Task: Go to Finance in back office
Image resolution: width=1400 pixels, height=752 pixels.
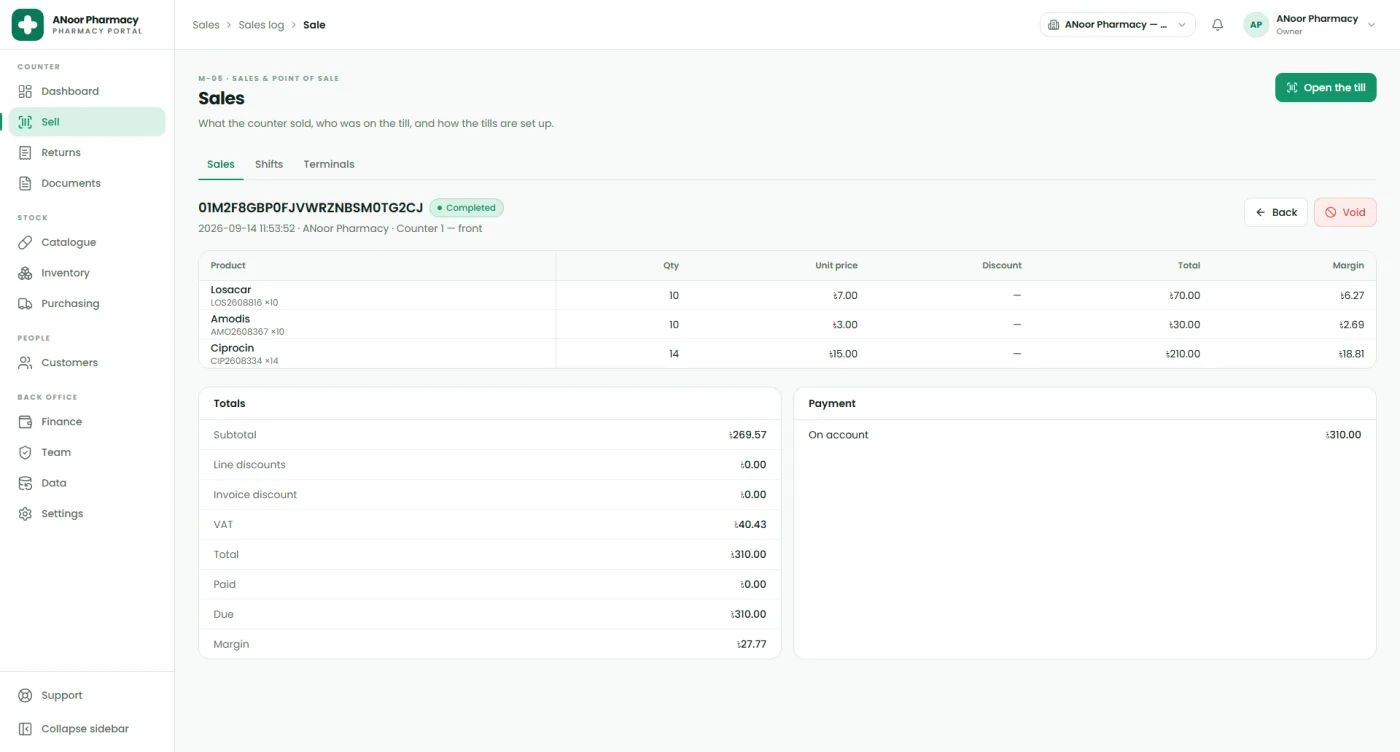Action: click(x=87, y=422)
